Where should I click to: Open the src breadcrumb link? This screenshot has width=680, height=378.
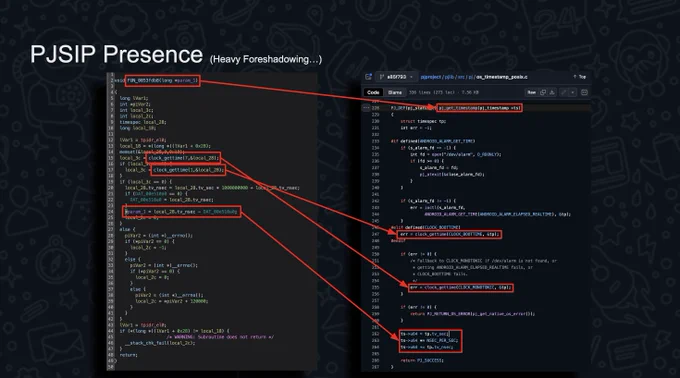click(462, 77)
